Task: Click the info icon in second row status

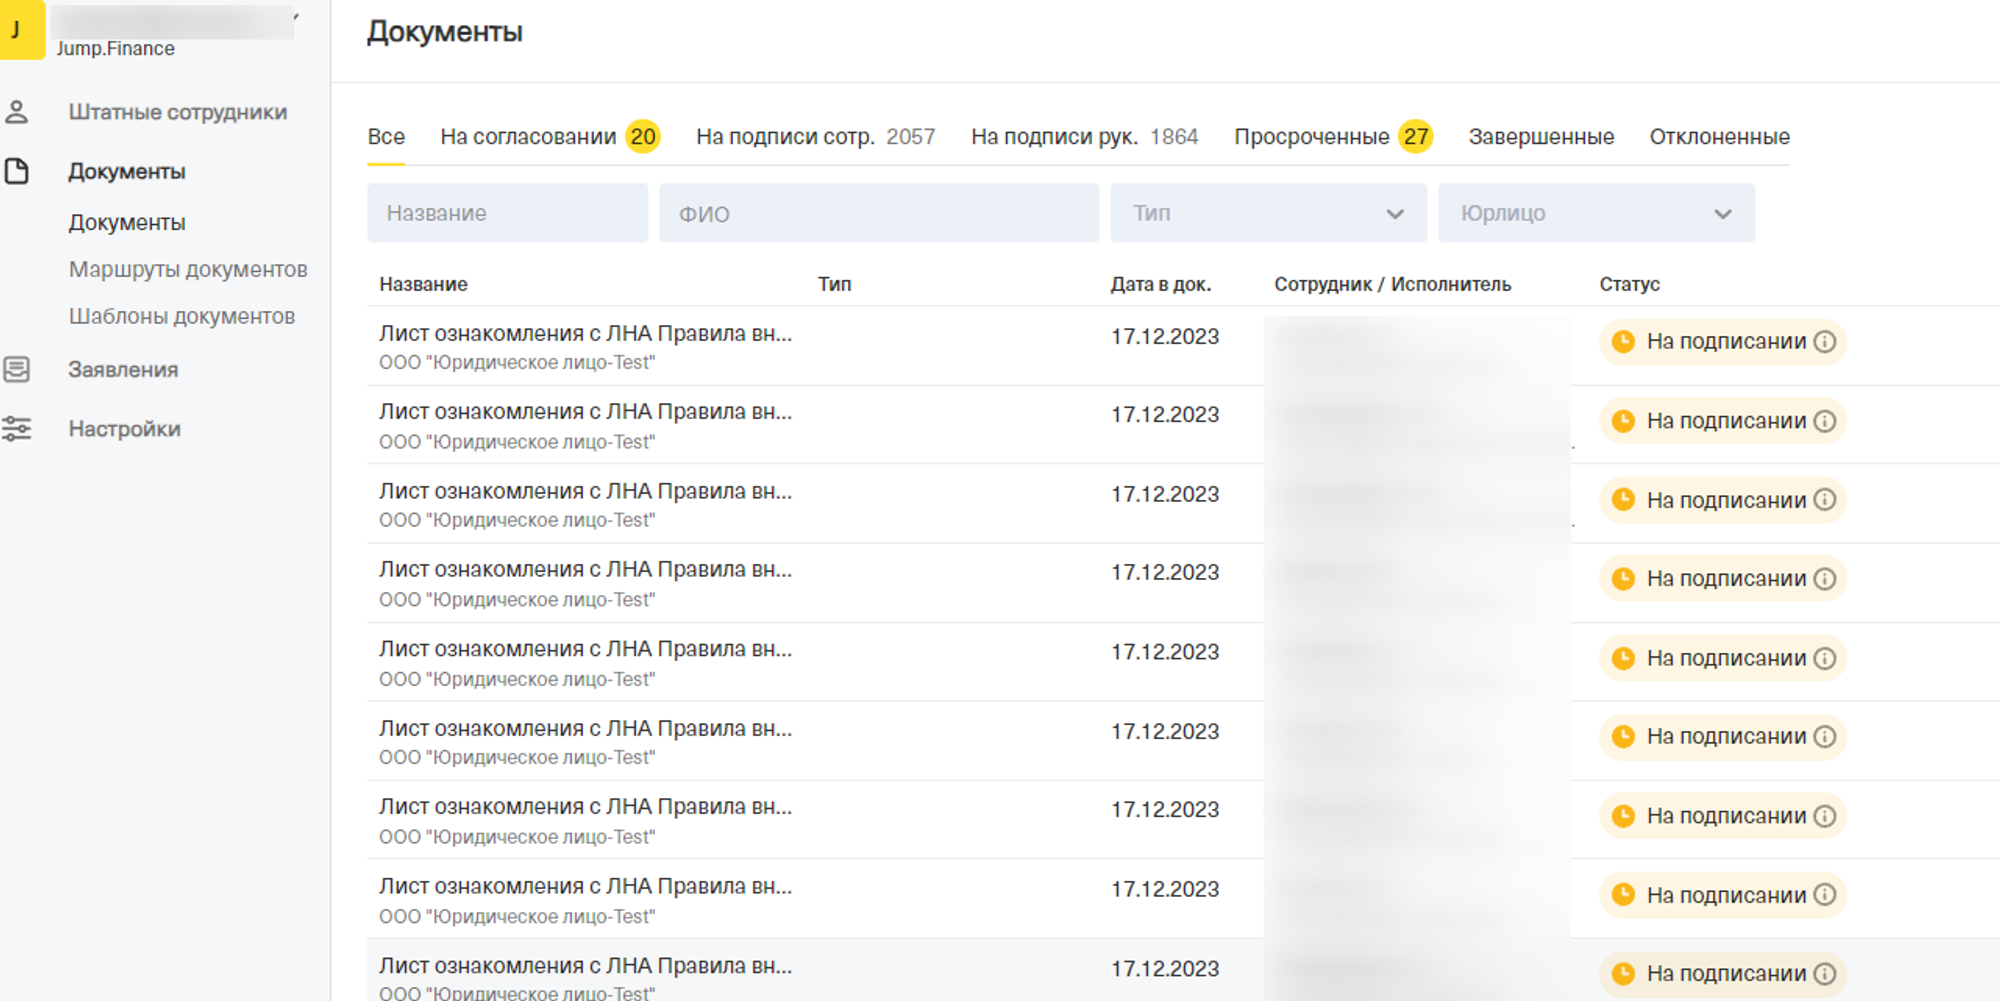Action: tap(1825, 421)
